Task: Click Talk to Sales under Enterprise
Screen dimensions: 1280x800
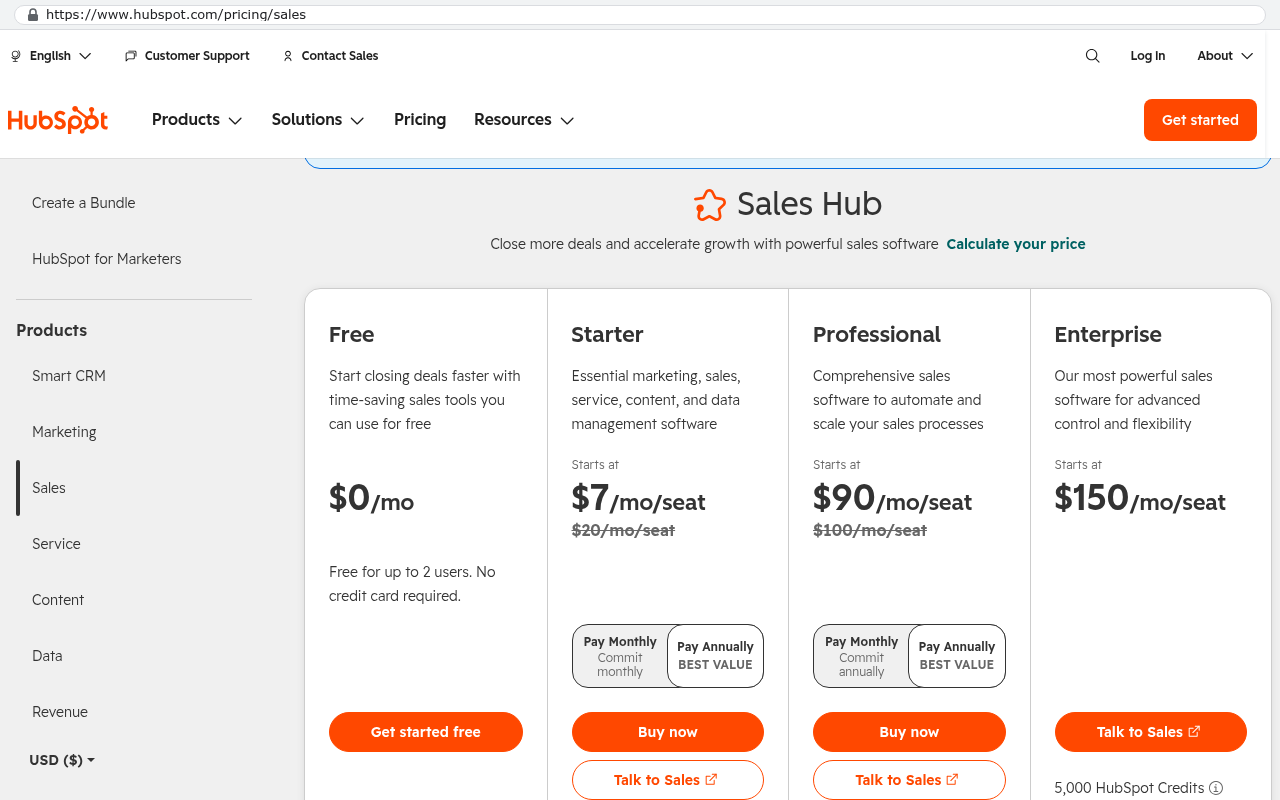Action: pos(1151,732)
